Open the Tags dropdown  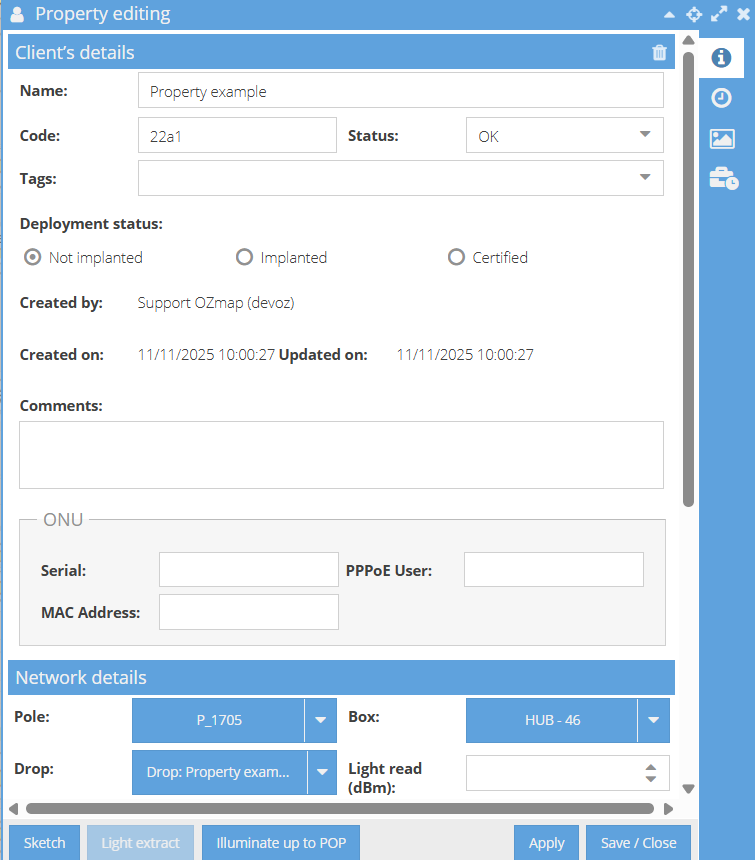click(401, 178)
